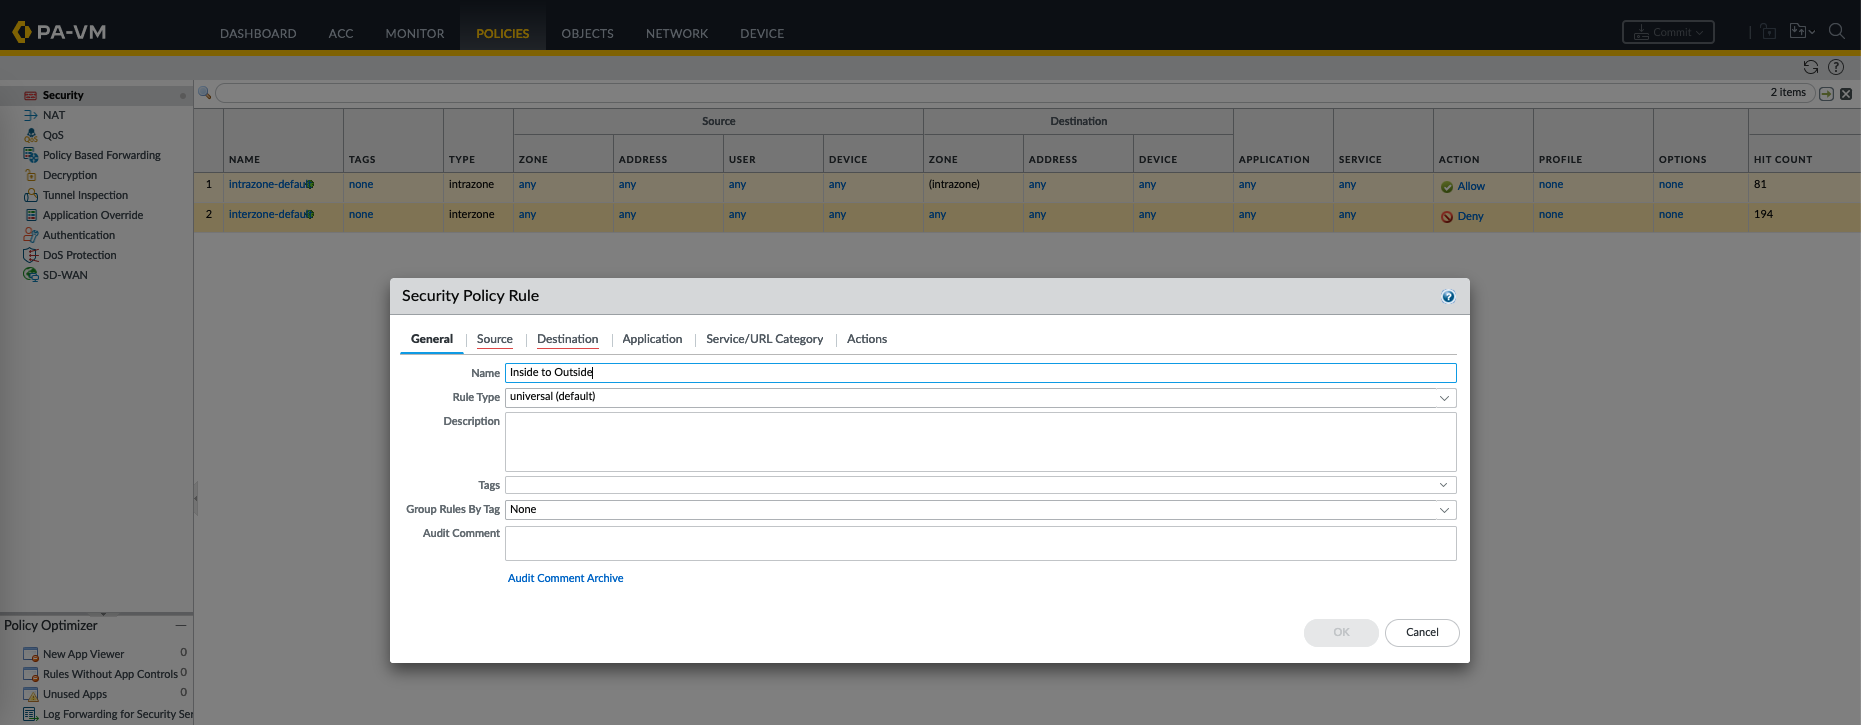1861x725 pixels.
Task: Click the Unused Apps warning icon
Action: [x=31, y=694]
